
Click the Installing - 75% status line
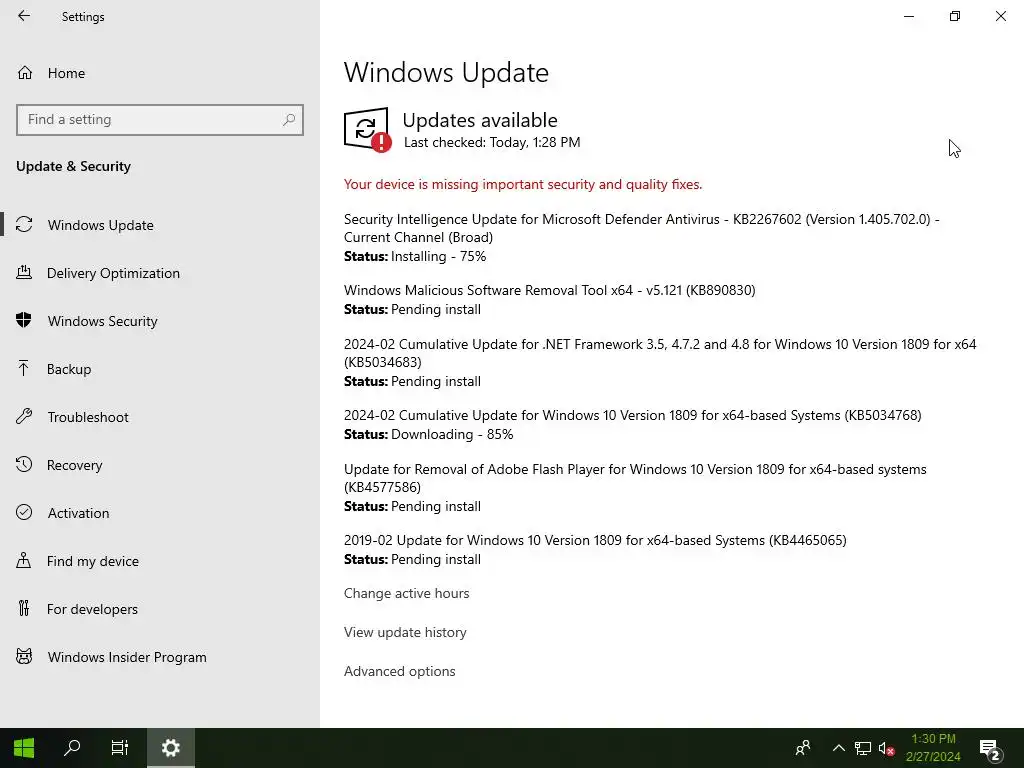(x=415, y=256)
